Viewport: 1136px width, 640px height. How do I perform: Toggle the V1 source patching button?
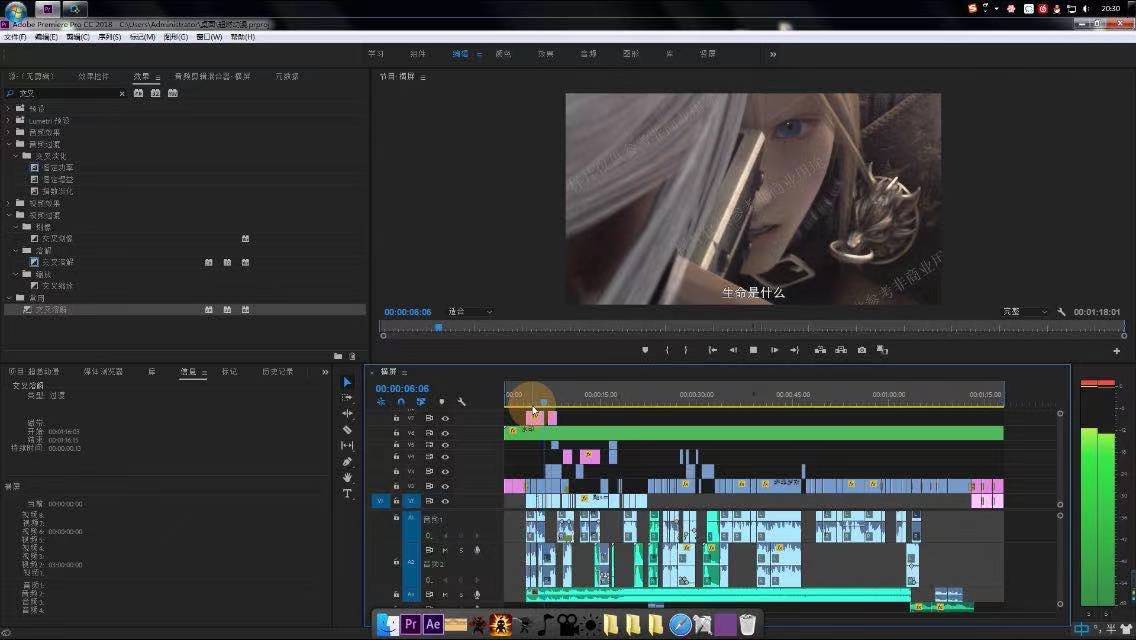click(x=380, y=501)
